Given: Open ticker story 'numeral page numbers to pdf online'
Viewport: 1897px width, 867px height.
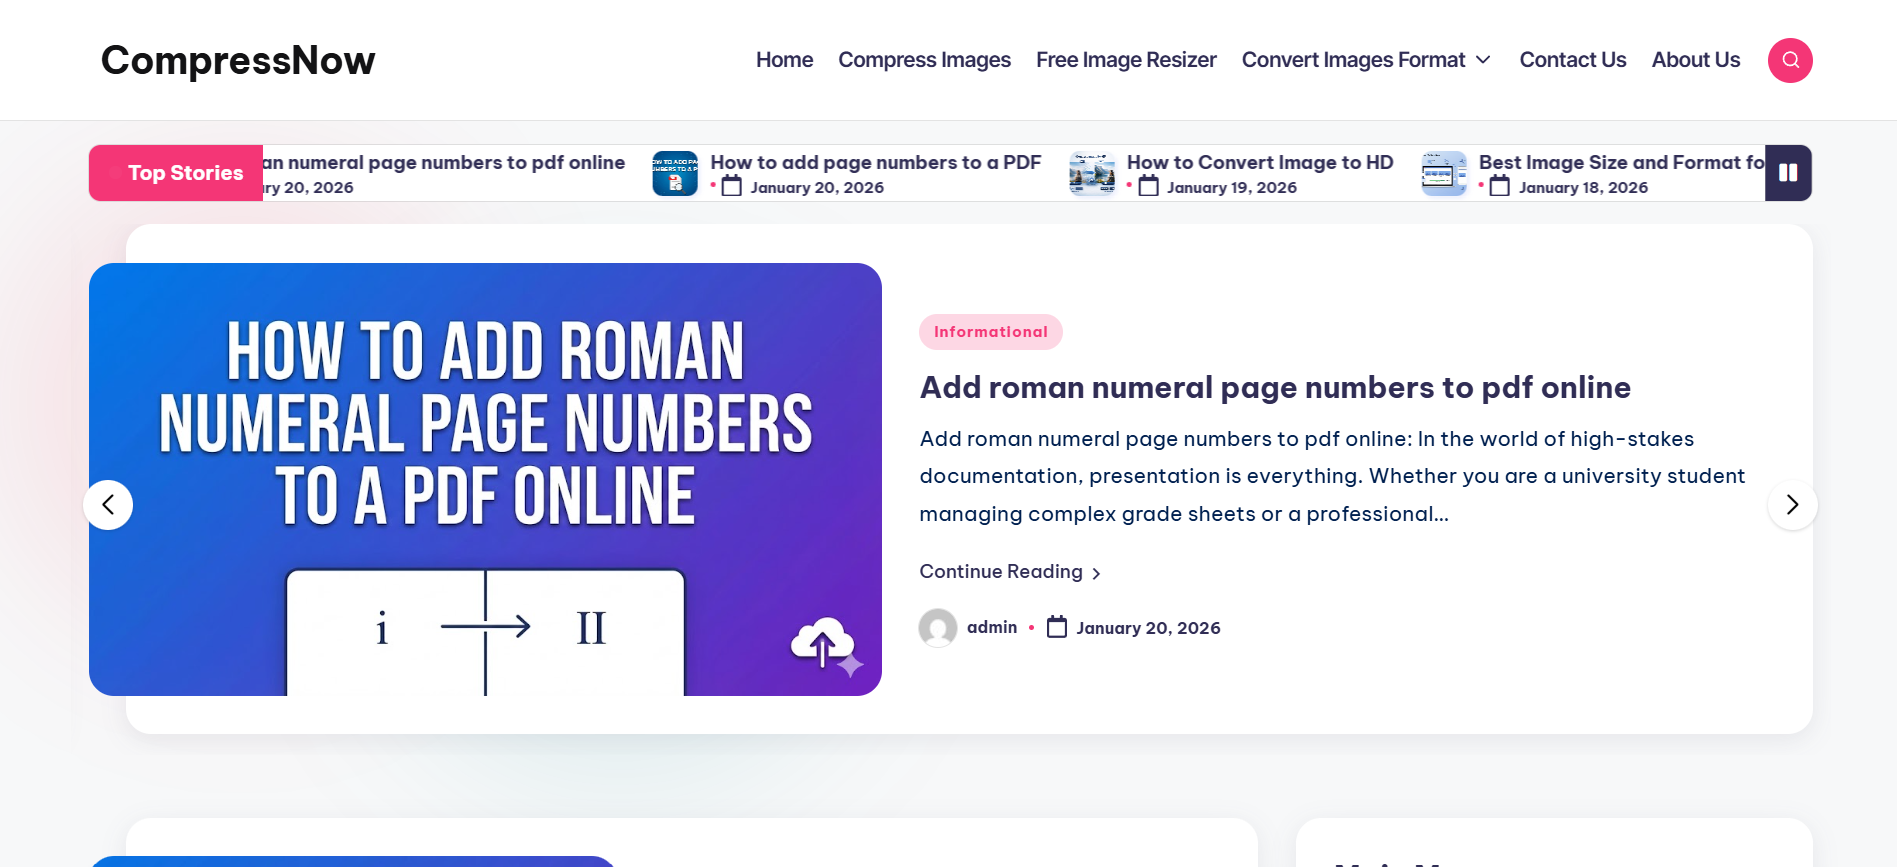Looking at the screenshot, I should 444,162.
